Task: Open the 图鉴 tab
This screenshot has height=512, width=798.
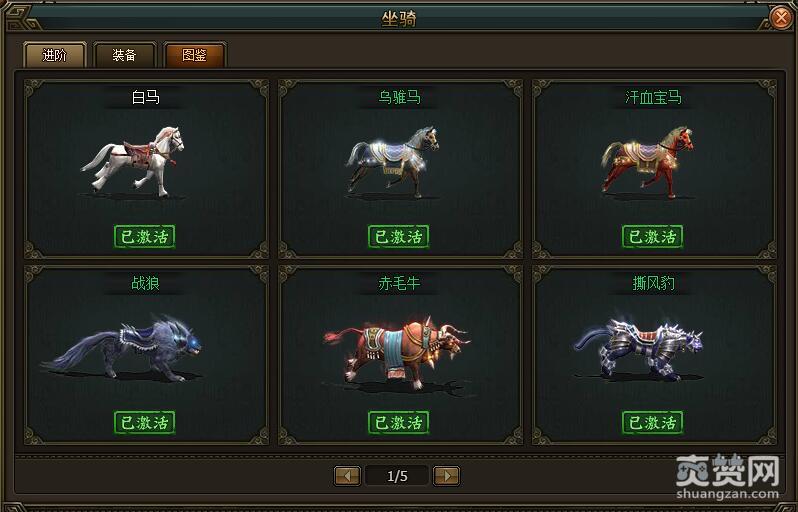Action: 194,55
